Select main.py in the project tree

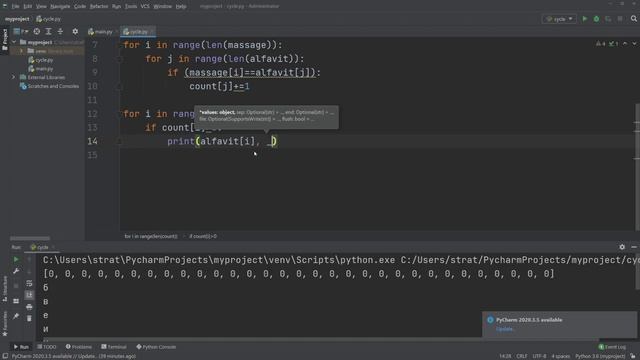coord(41,69)
